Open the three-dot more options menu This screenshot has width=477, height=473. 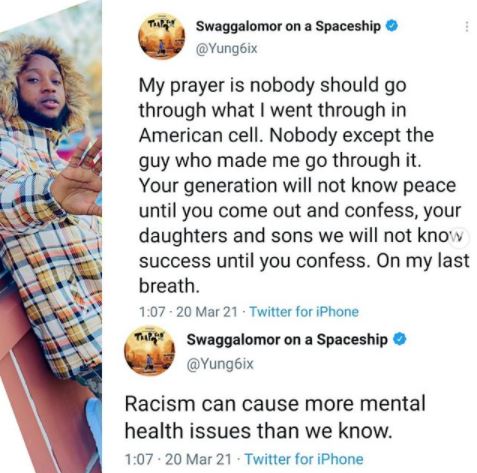coord(467,27)
